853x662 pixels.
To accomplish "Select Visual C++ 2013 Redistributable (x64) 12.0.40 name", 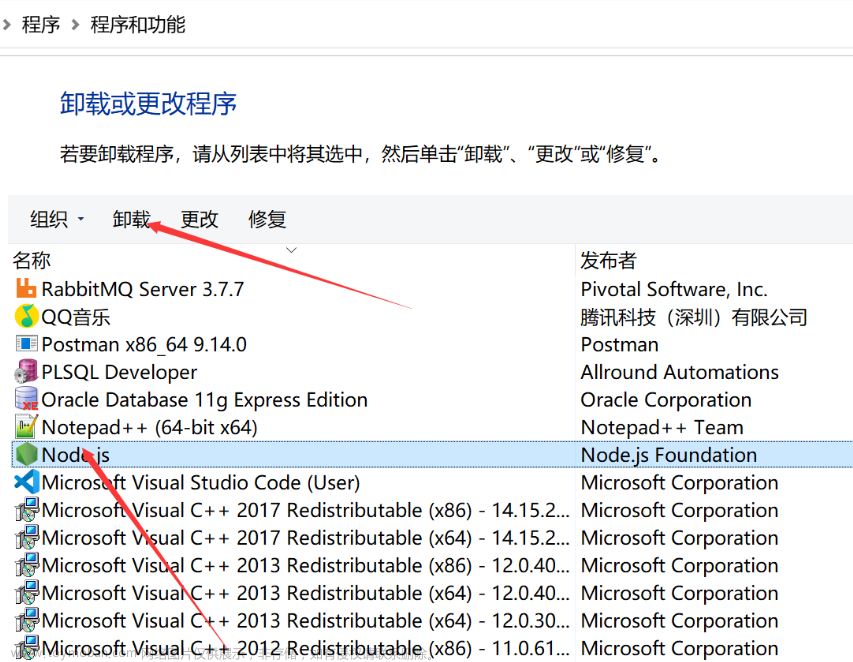I will [x=305, y=593].
